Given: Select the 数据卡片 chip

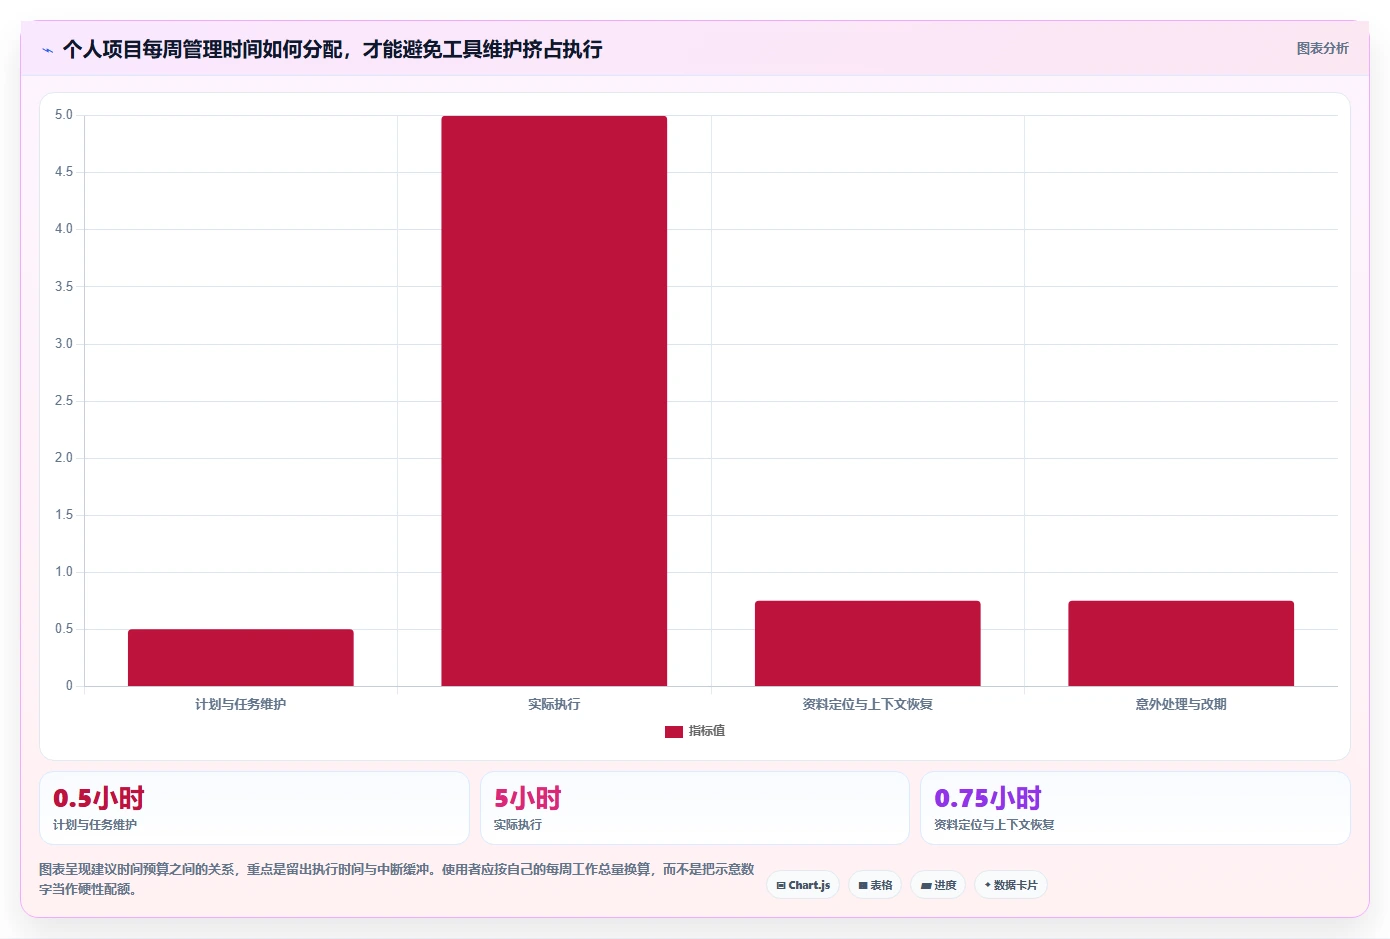Looking at the screenshot, I should tap(1011, 885).
